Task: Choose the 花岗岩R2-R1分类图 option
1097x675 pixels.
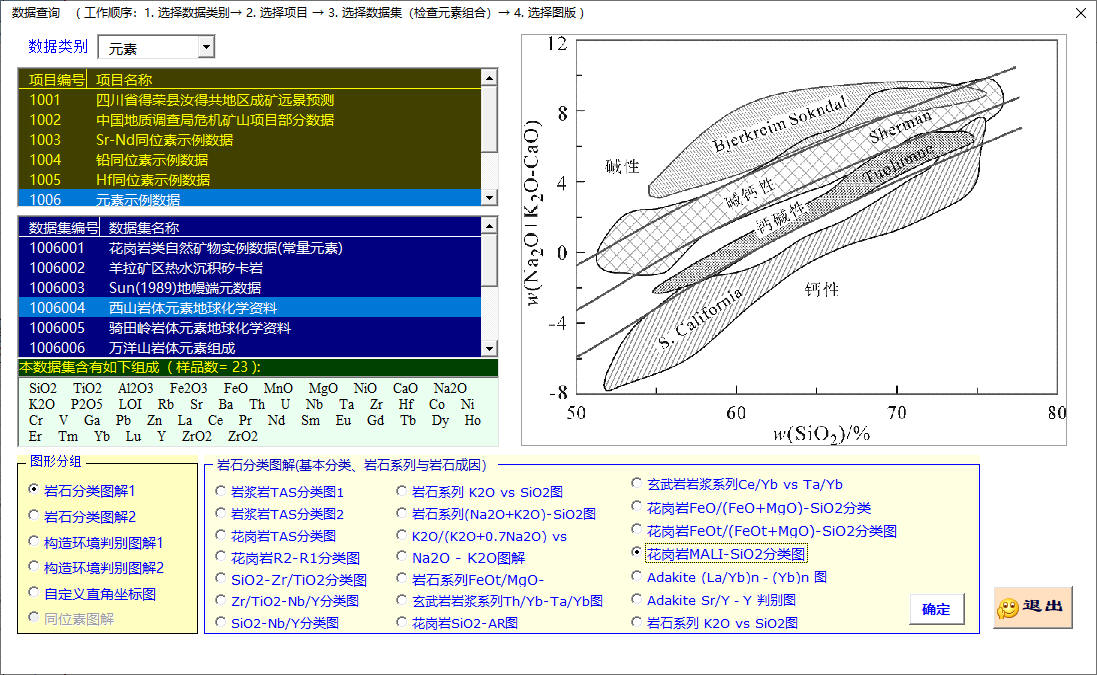Action: click(x=221, y=558)
